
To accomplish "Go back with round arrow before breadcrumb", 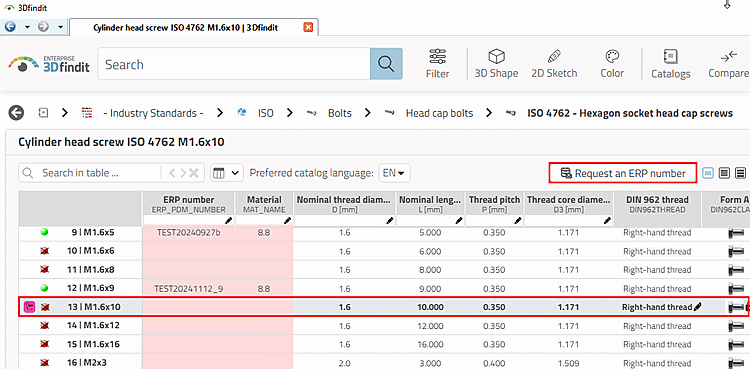I will (x=16, y=113).
